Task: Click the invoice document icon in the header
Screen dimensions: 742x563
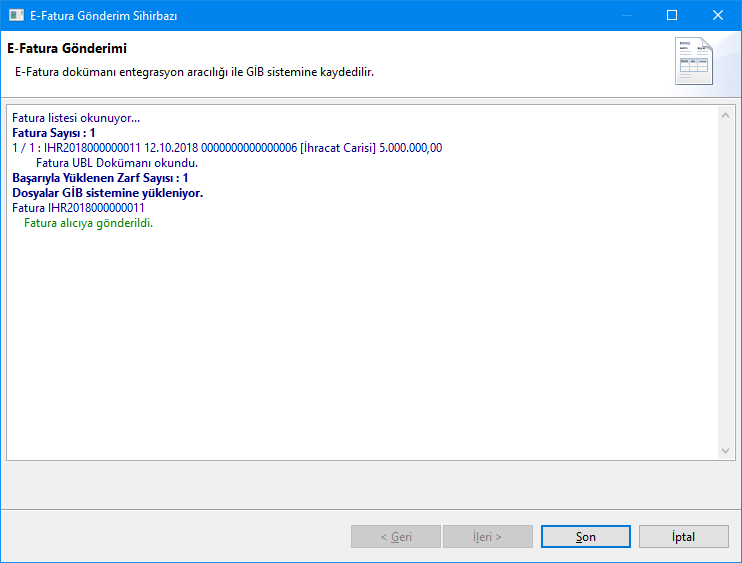Action: click(x=694, y=62)
